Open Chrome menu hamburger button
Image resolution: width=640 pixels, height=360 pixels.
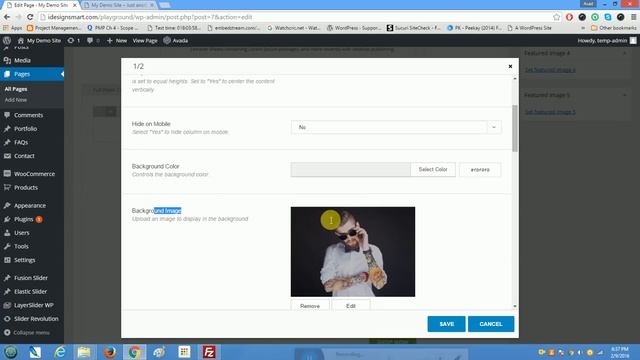point(633,17)
